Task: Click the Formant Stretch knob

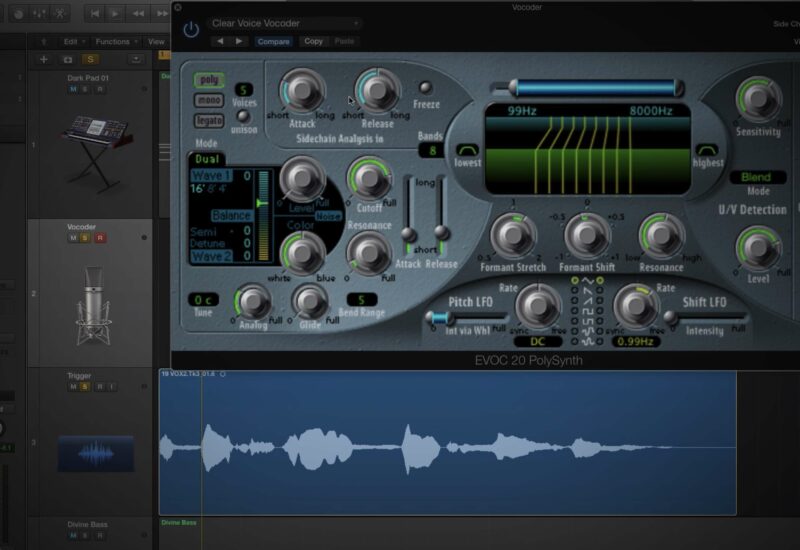Action: (x=513, y=235)
